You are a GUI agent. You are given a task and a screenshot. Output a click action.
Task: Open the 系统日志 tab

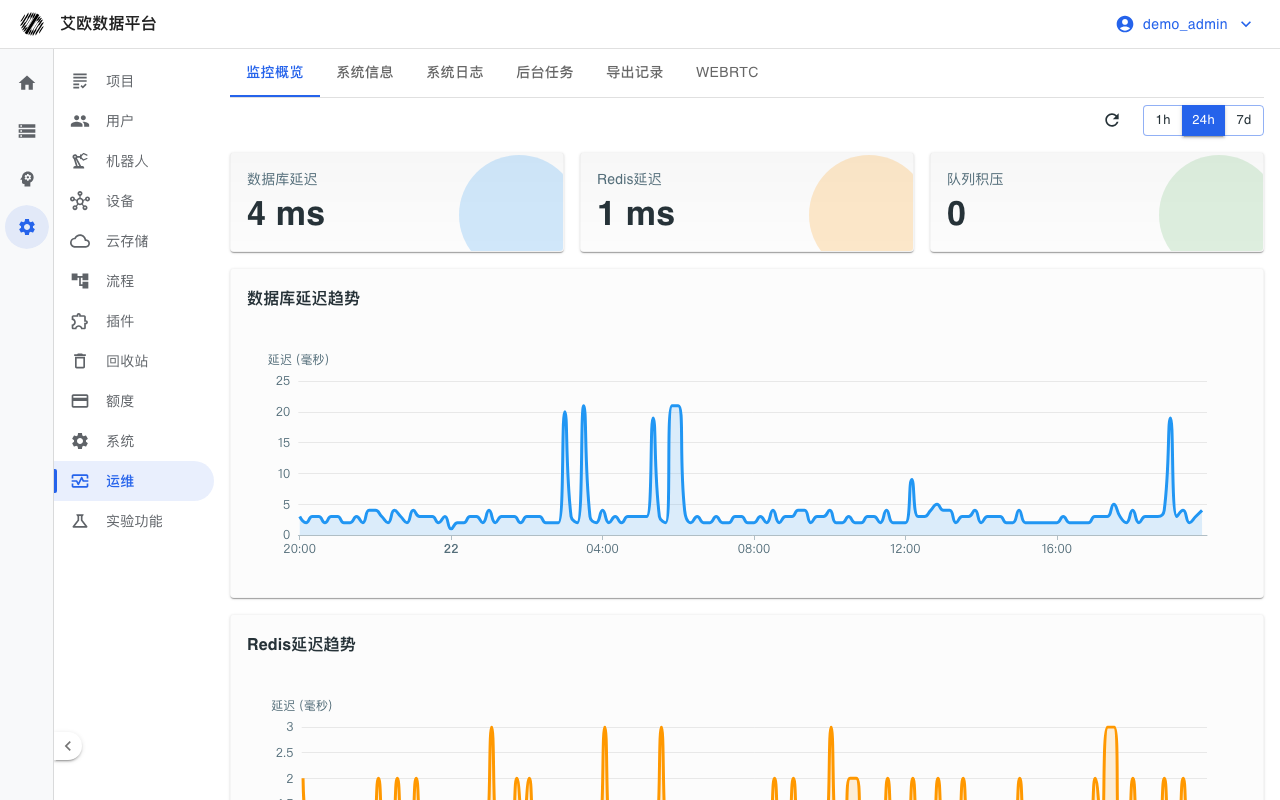coord(455,72)
